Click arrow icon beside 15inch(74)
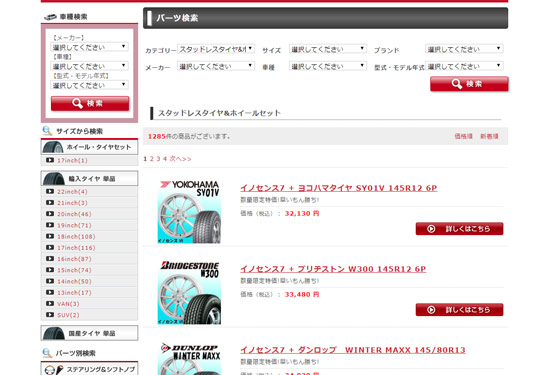The image size is (550, 375). 50,270
